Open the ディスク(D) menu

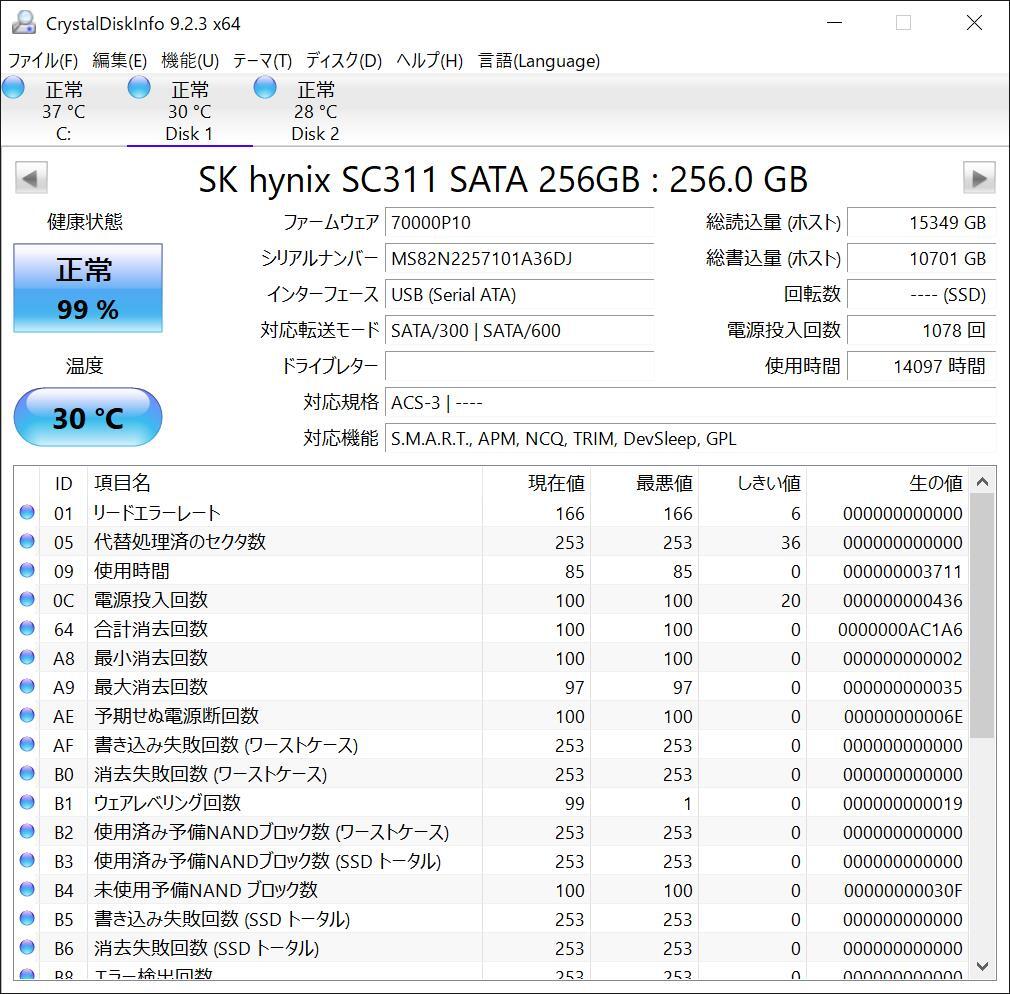pyautogui.click(x=344, y=61)
